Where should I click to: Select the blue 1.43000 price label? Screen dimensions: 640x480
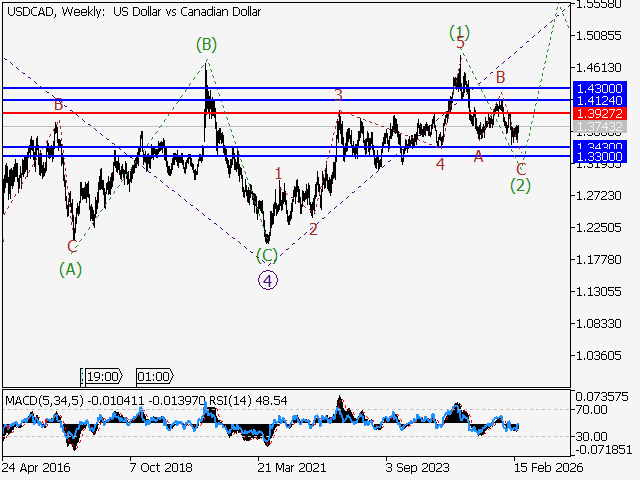(600, 88)
